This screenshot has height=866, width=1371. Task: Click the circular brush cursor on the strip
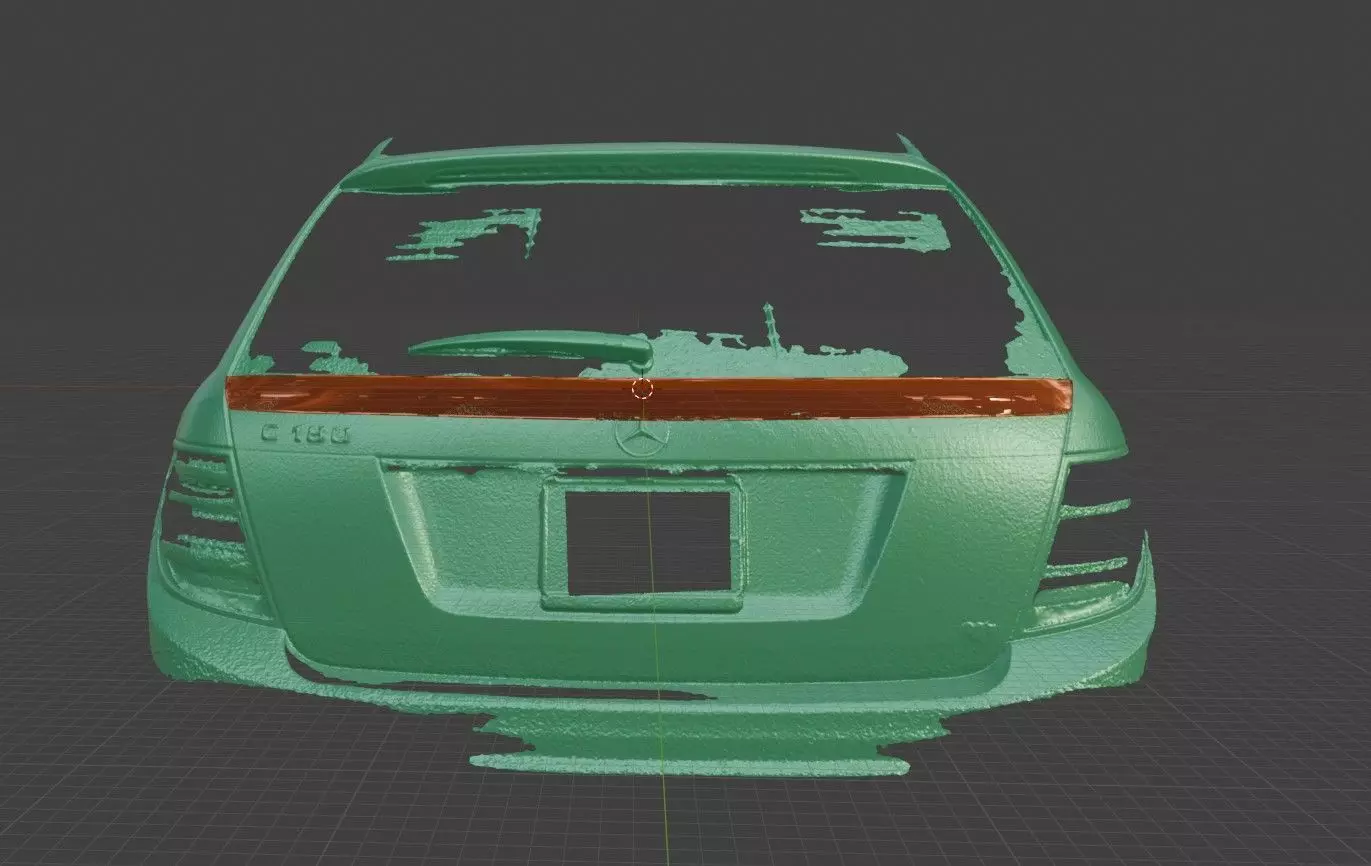(643, 388)
